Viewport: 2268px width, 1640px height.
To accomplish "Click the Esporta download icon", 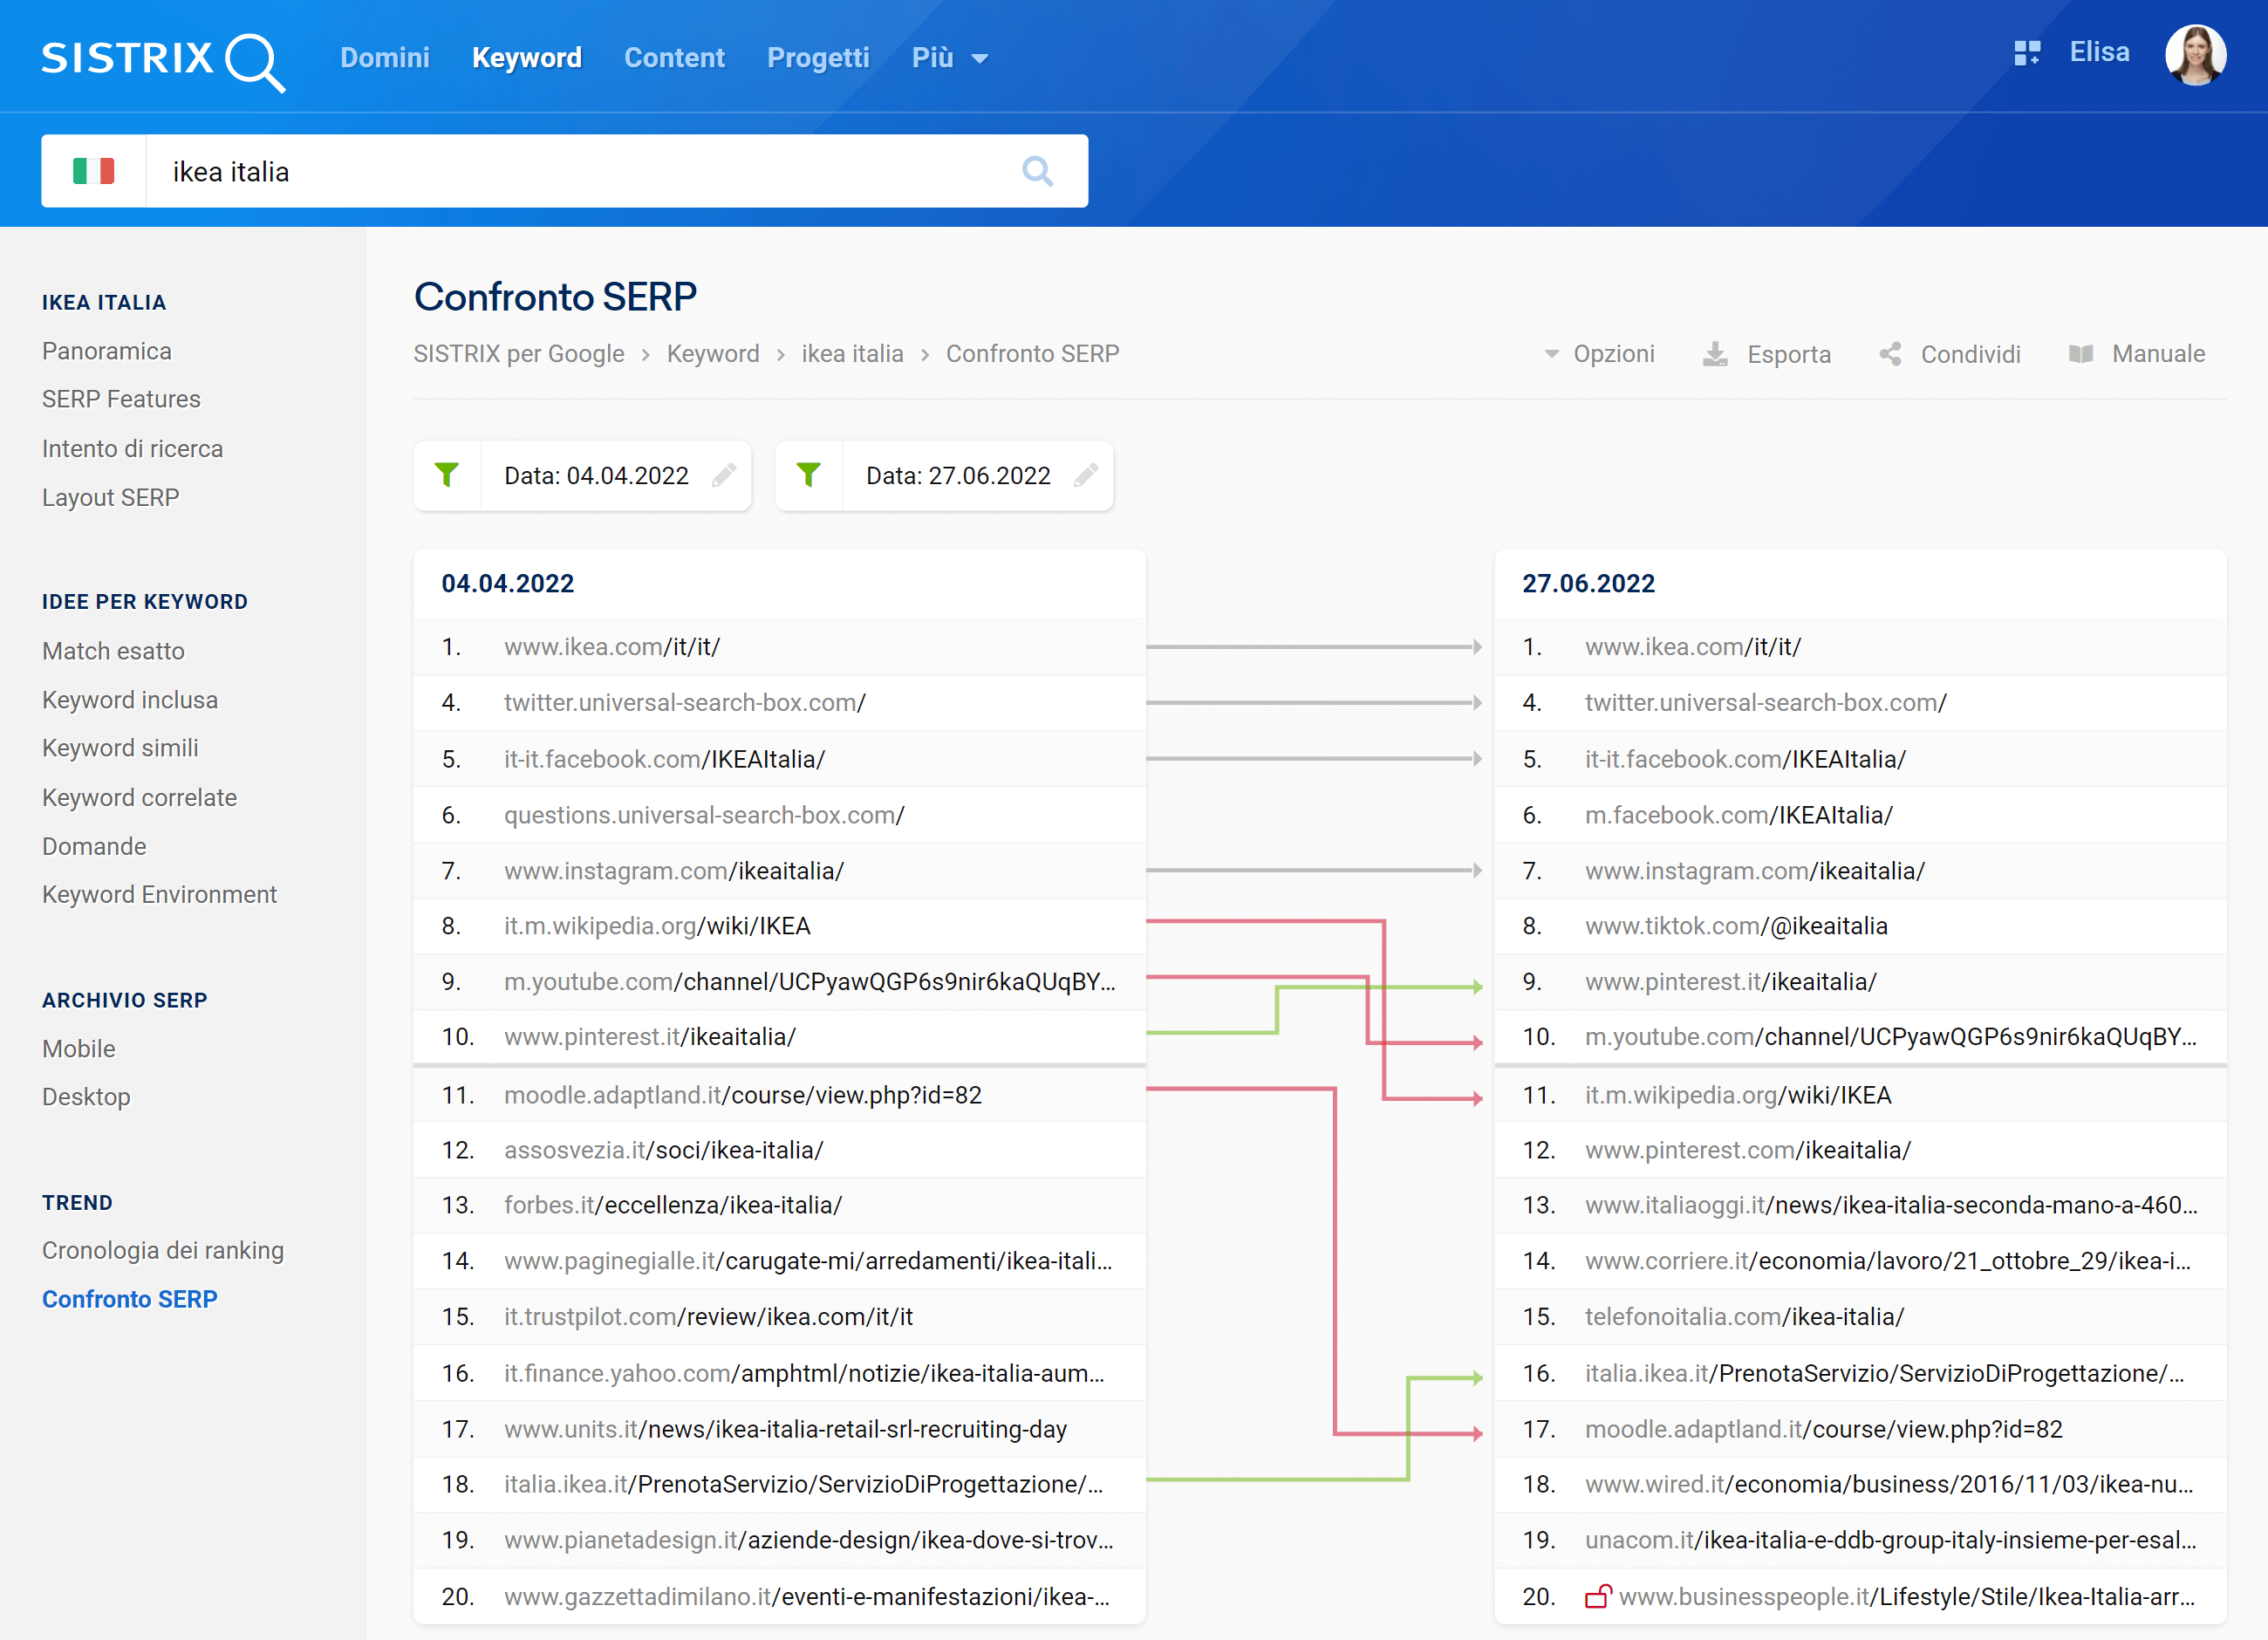I will [x=1715, y=354].
